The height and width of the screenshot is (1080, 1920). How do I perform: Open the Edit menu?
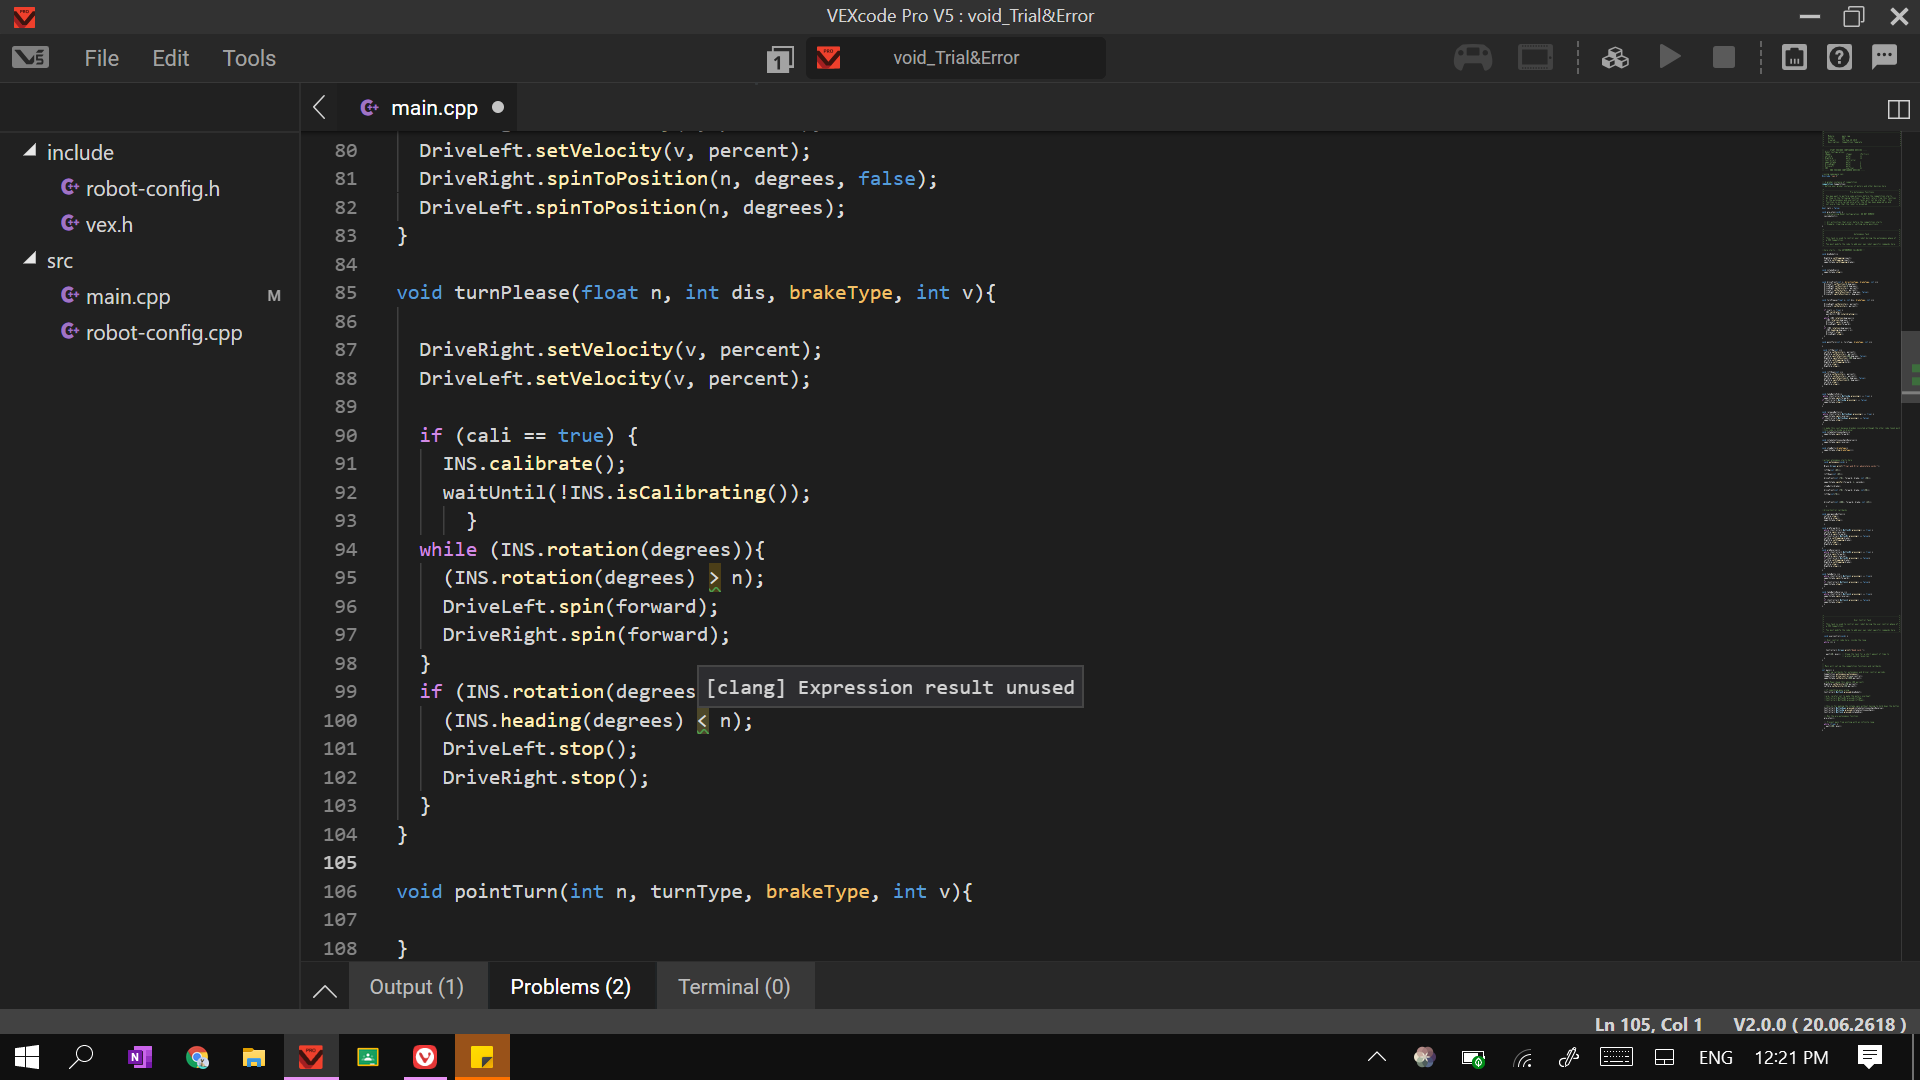tap(171, 58)
